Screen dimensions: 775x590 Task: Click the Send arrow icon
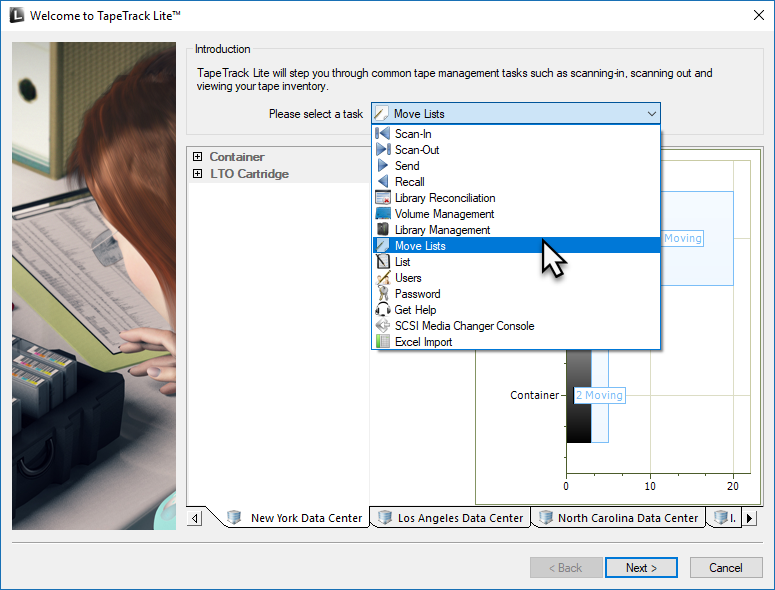point(383,166)
